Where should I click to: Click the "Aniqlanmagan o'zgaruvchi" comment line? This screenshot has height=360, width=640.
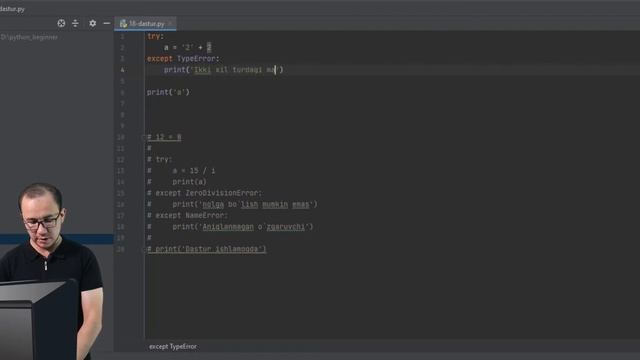point(230,227)
